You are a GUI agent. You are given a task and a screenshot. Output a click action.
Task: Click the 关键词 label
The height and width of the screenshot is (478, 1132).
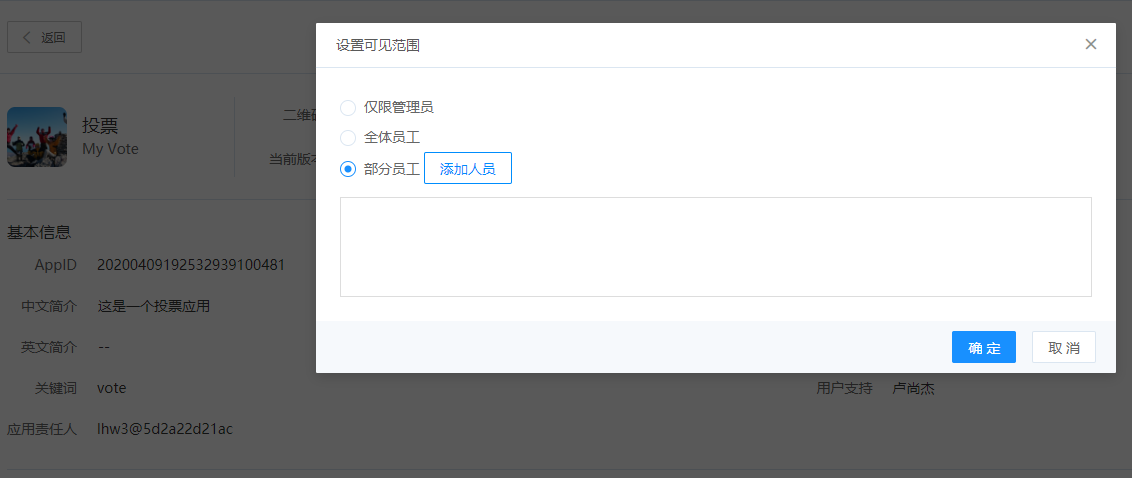56,388
